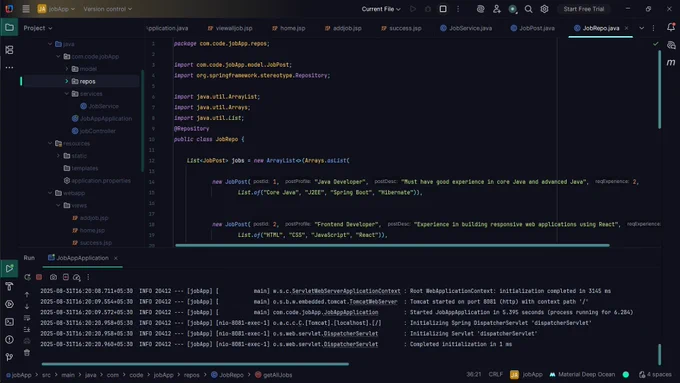Open editor tab options menu

click(654, 28)
